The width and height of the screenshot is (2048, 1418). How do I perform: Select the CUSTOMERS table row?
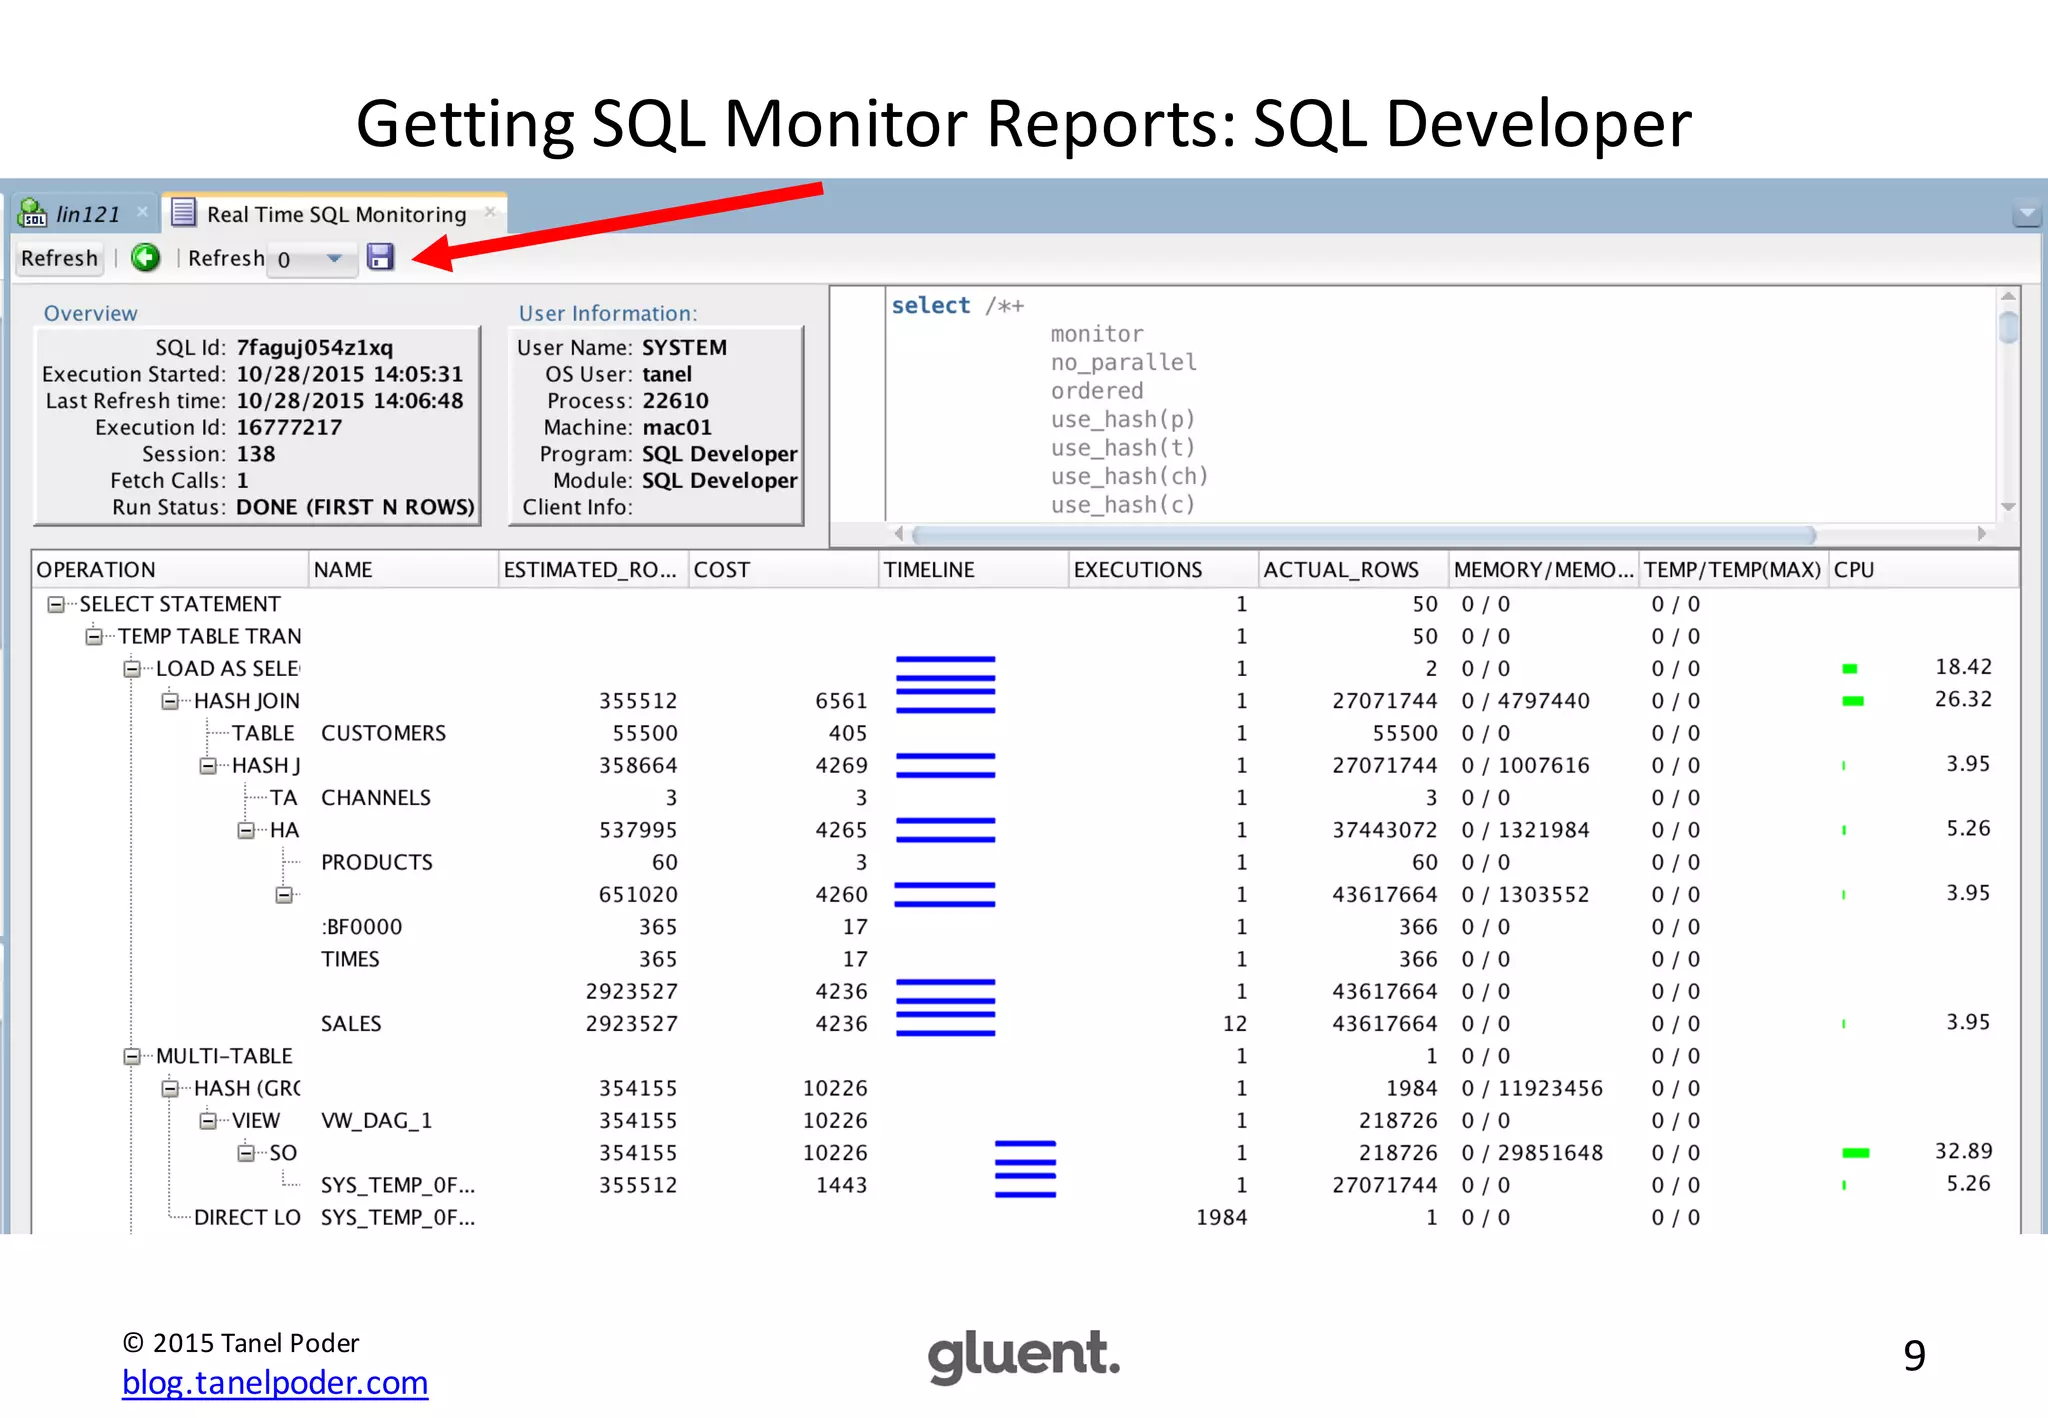click(1025, 733)
